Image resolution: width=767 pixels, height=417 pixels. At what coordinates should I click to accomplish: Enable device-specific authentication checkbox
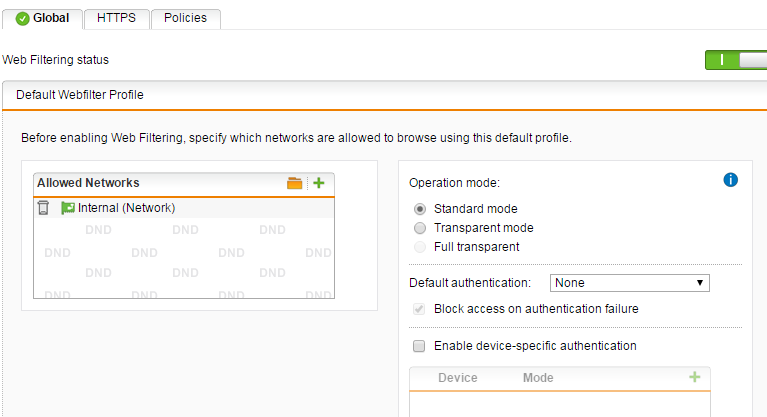coord(419,346)
